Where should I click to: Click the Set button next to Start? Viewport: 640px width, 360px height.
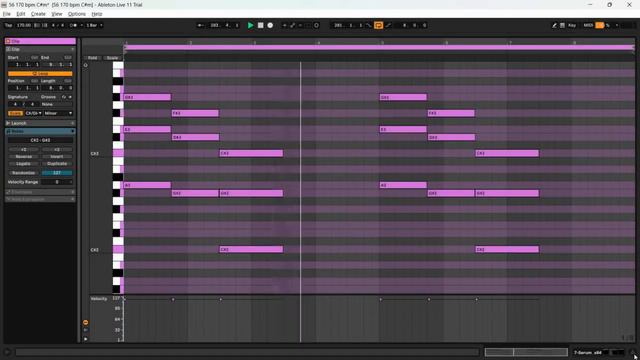[34, 58]
